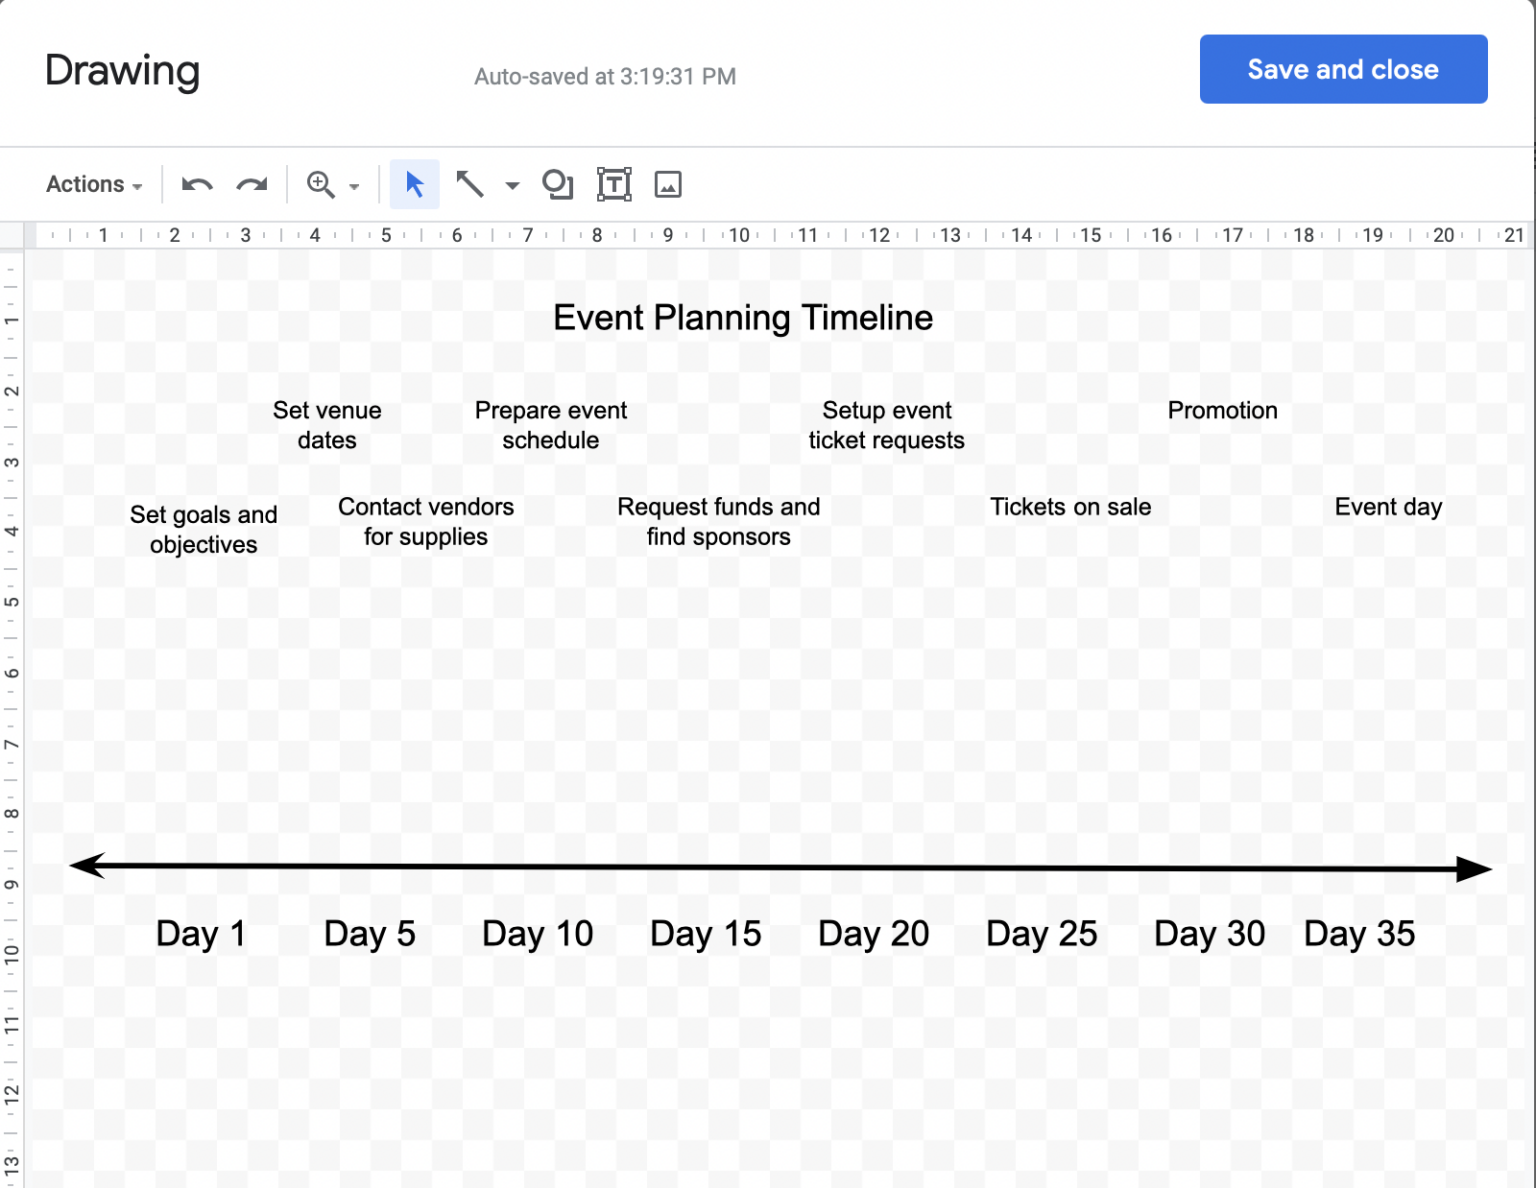Insert a Text box using the toolbar
Image resolution: width=1536 pixels, height=1188 pixels.
click(x=613, y=184)
